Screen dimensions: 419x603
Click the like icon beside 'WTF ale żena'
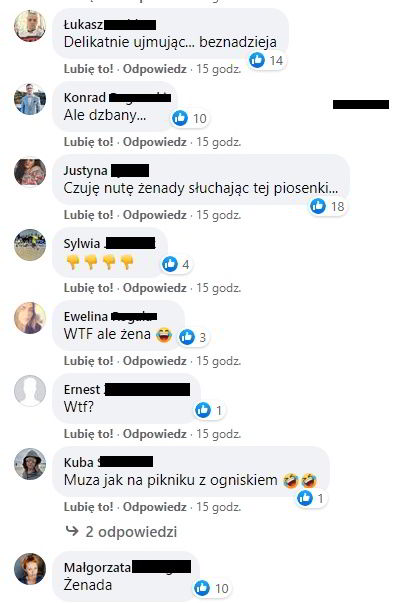187,337
